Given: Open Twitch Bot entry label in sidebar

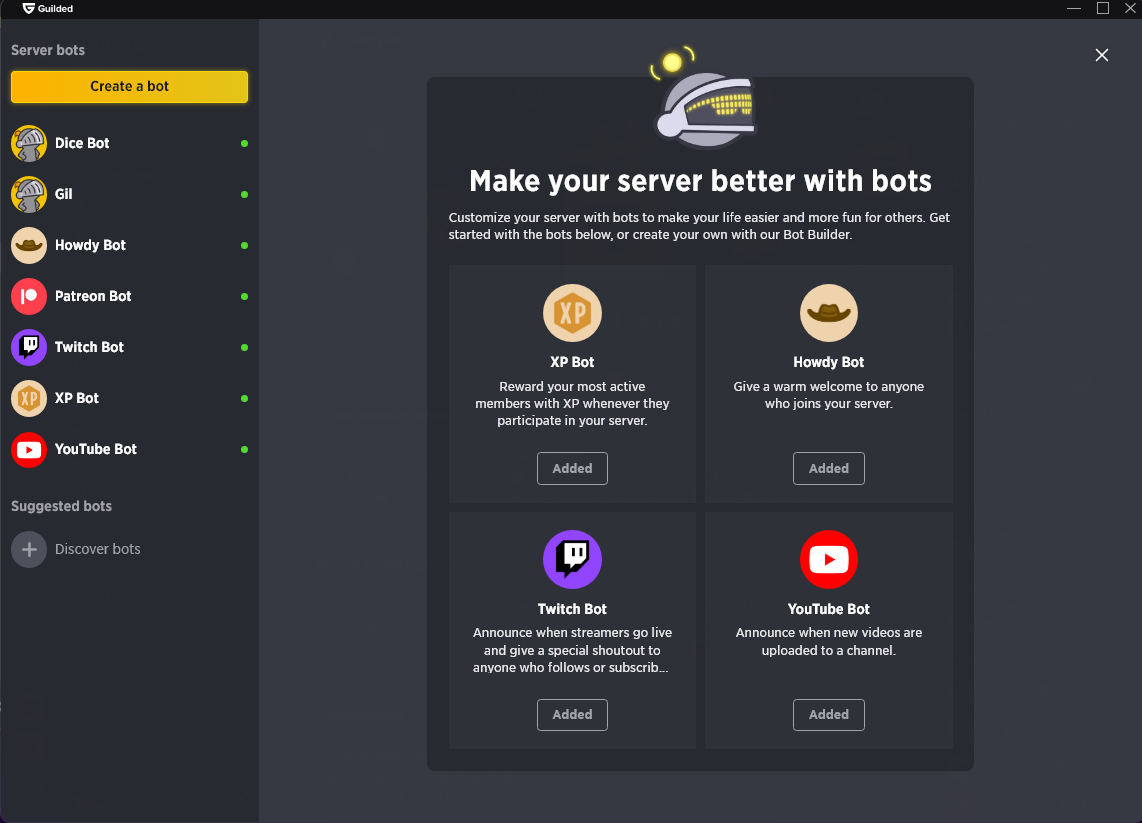Looking at the screenshot, I should coord(90,347).
